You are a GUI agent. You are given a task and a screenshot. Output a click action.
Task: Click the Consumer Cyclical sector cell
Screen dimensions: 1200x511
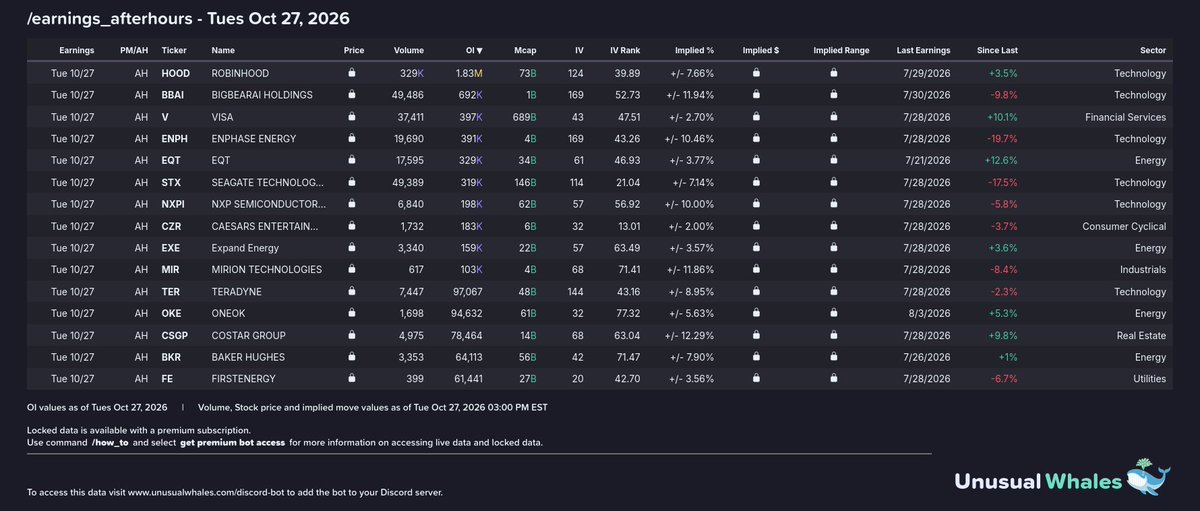[x=1124, y=226]
